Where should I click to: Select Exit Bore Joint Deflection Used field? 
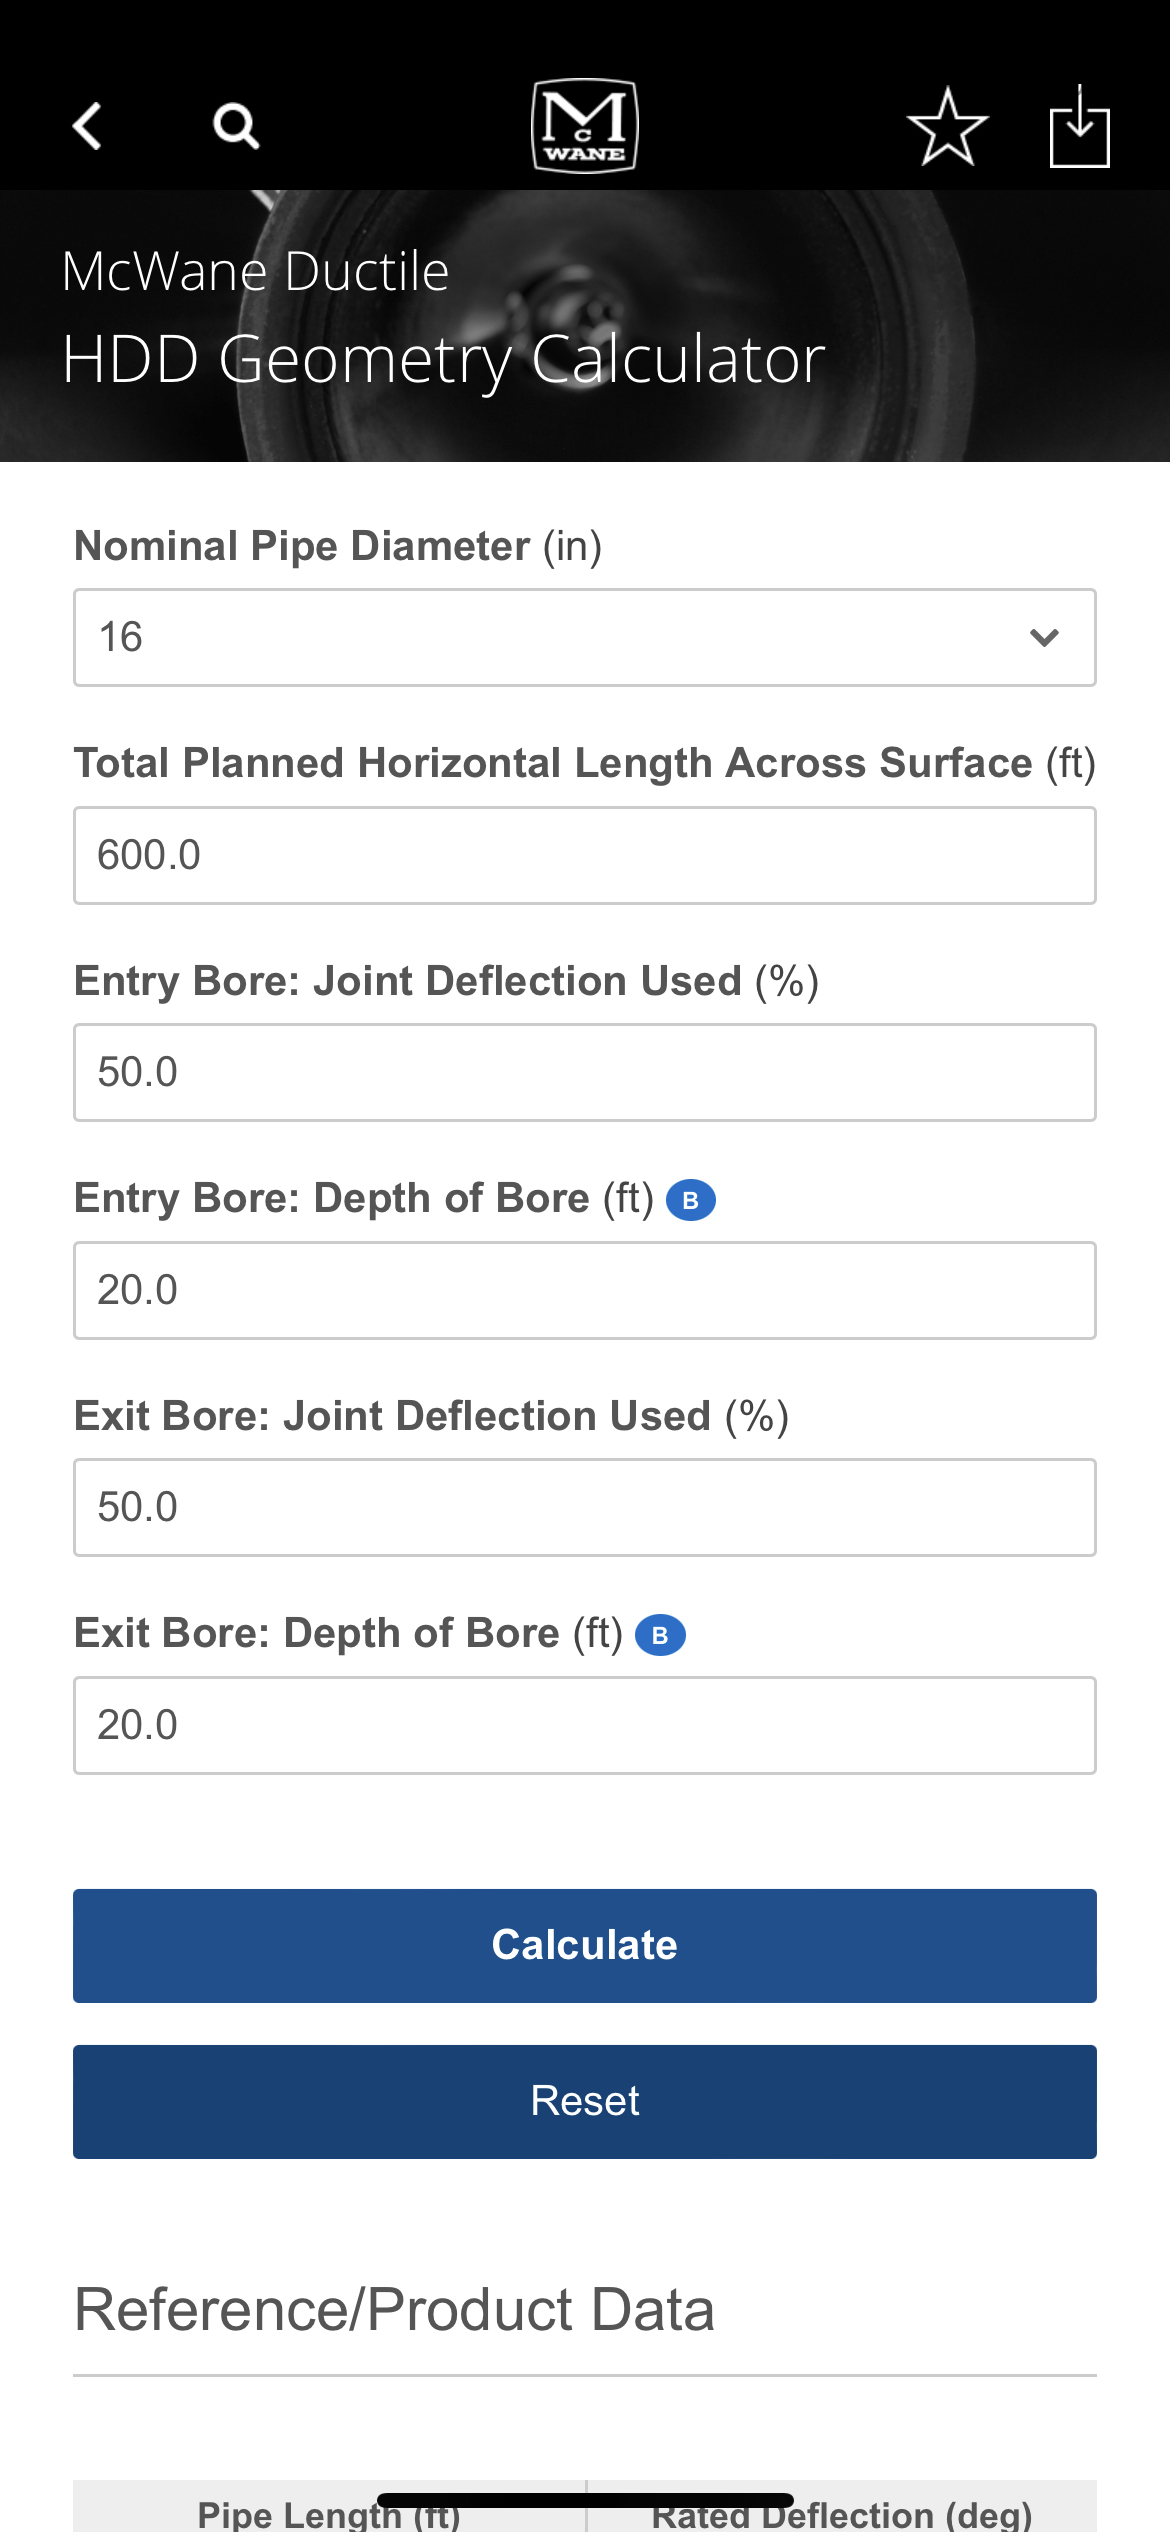click(x=585, y=1508)
